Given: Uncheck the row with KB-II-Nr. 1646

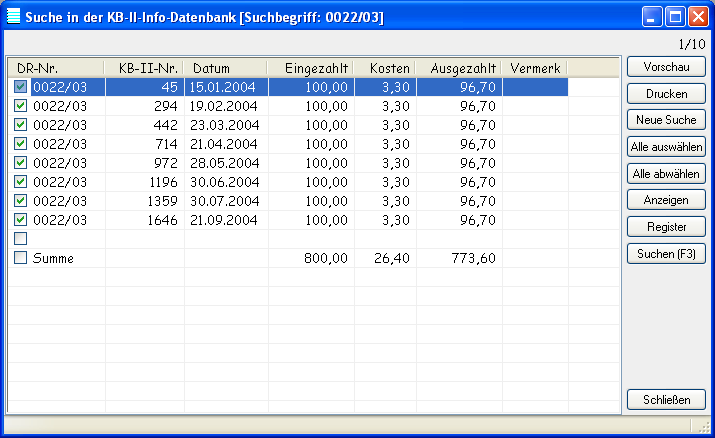Looking at the screenshot, I should click(x=21, y=220).
